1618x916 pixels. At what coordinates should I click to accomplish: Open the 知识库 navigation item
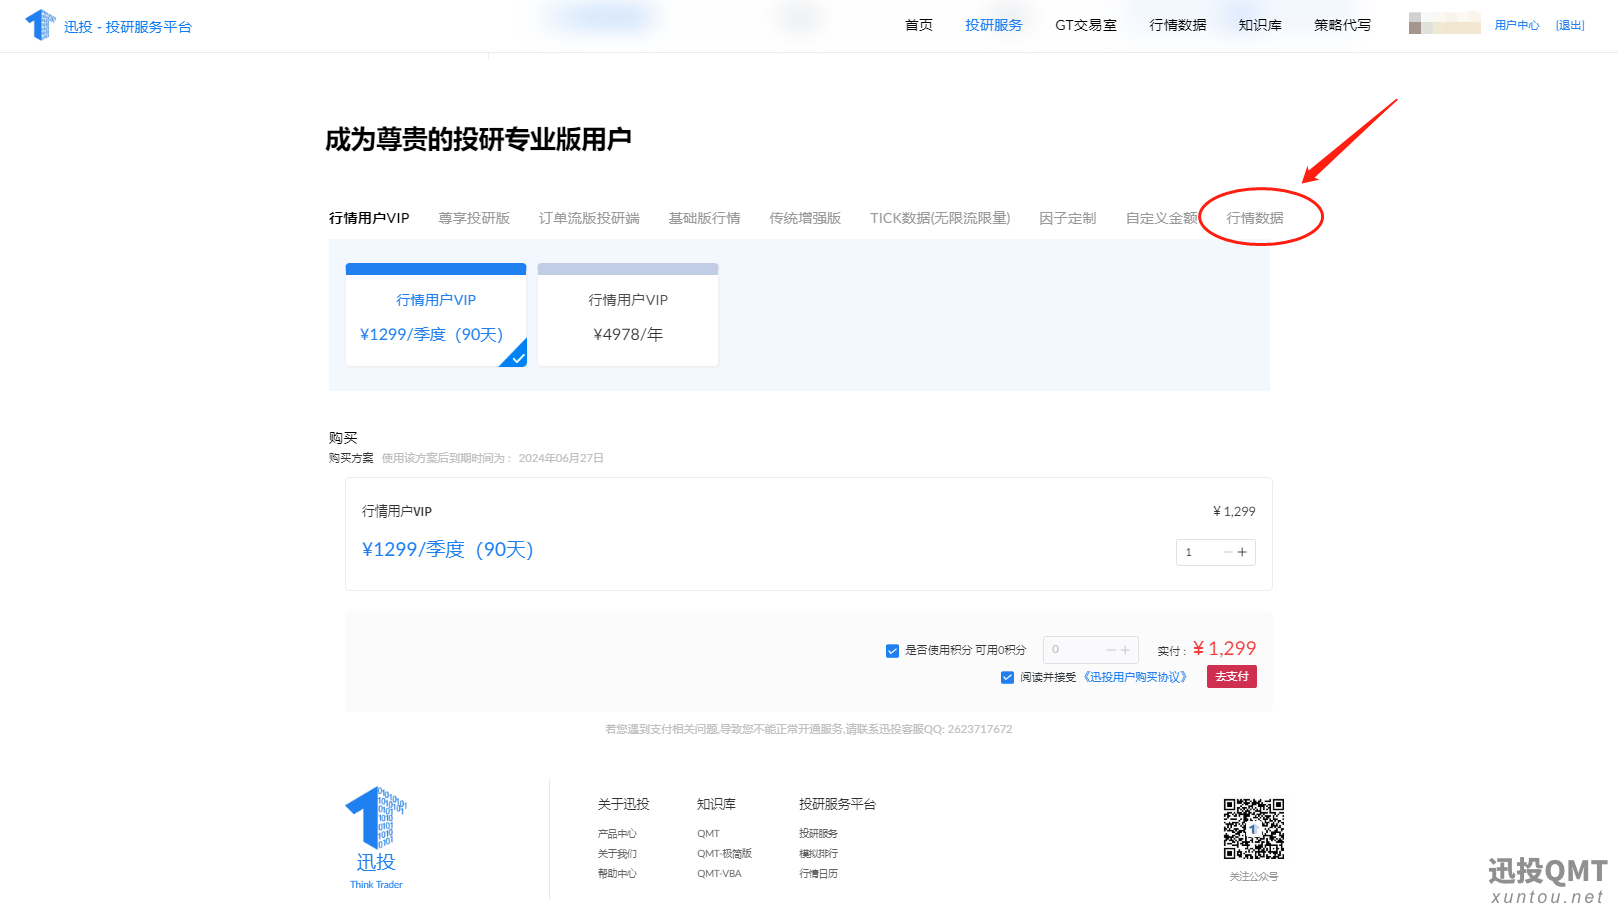coord(1259,25)
